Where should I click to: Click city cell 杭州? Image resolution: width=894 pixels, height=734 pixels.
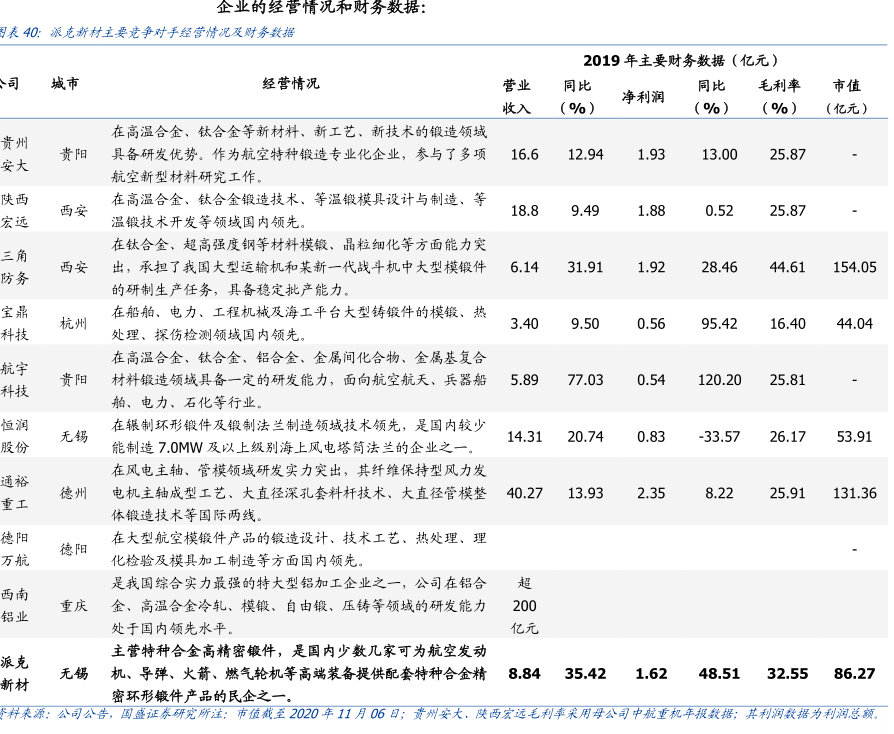pos(74,323)
